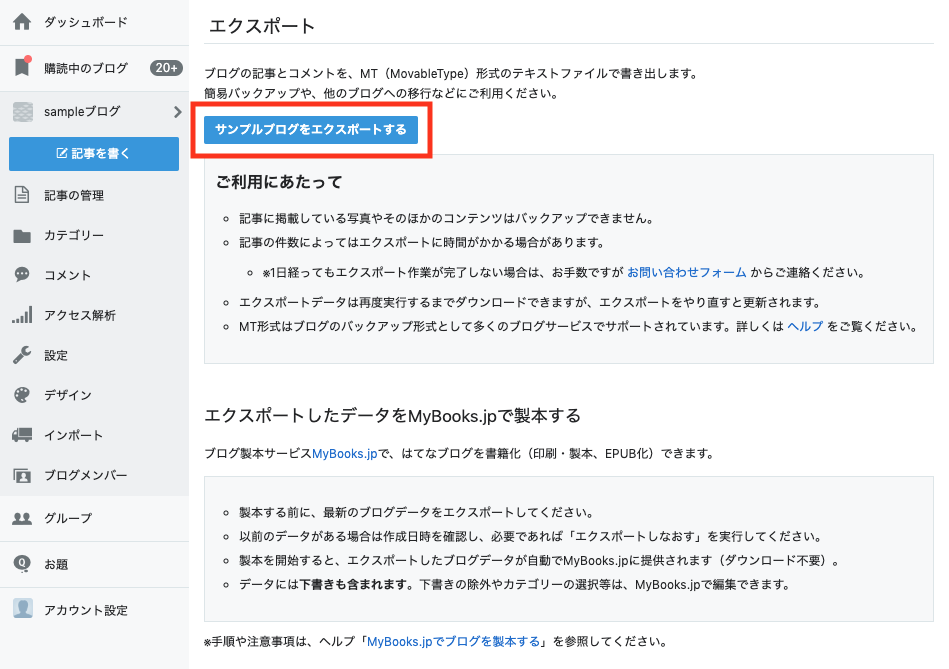Click the エクスポート page heading
The height and width of the screenshot is (669, 949).
click(261, 26)
